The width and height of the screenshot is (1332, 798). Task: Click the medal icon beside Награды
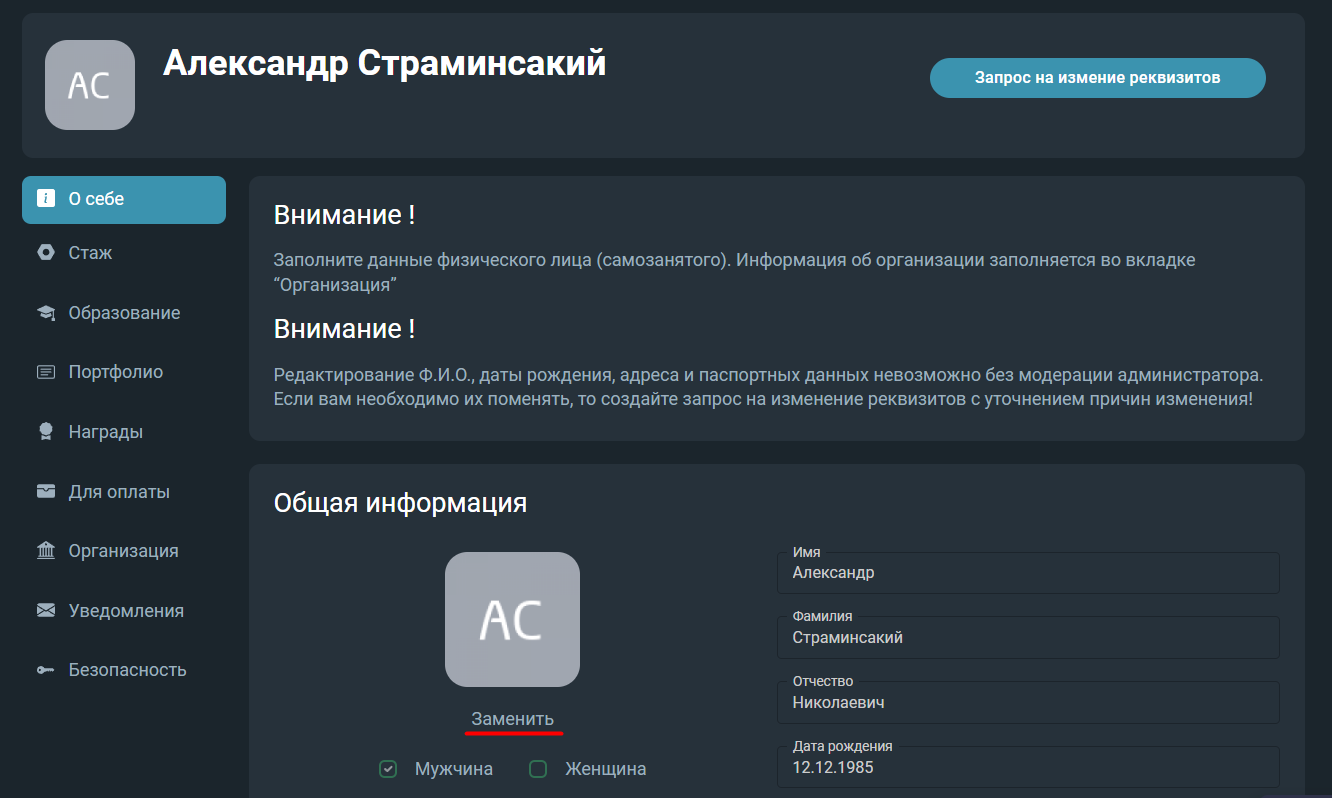(45, 432)
